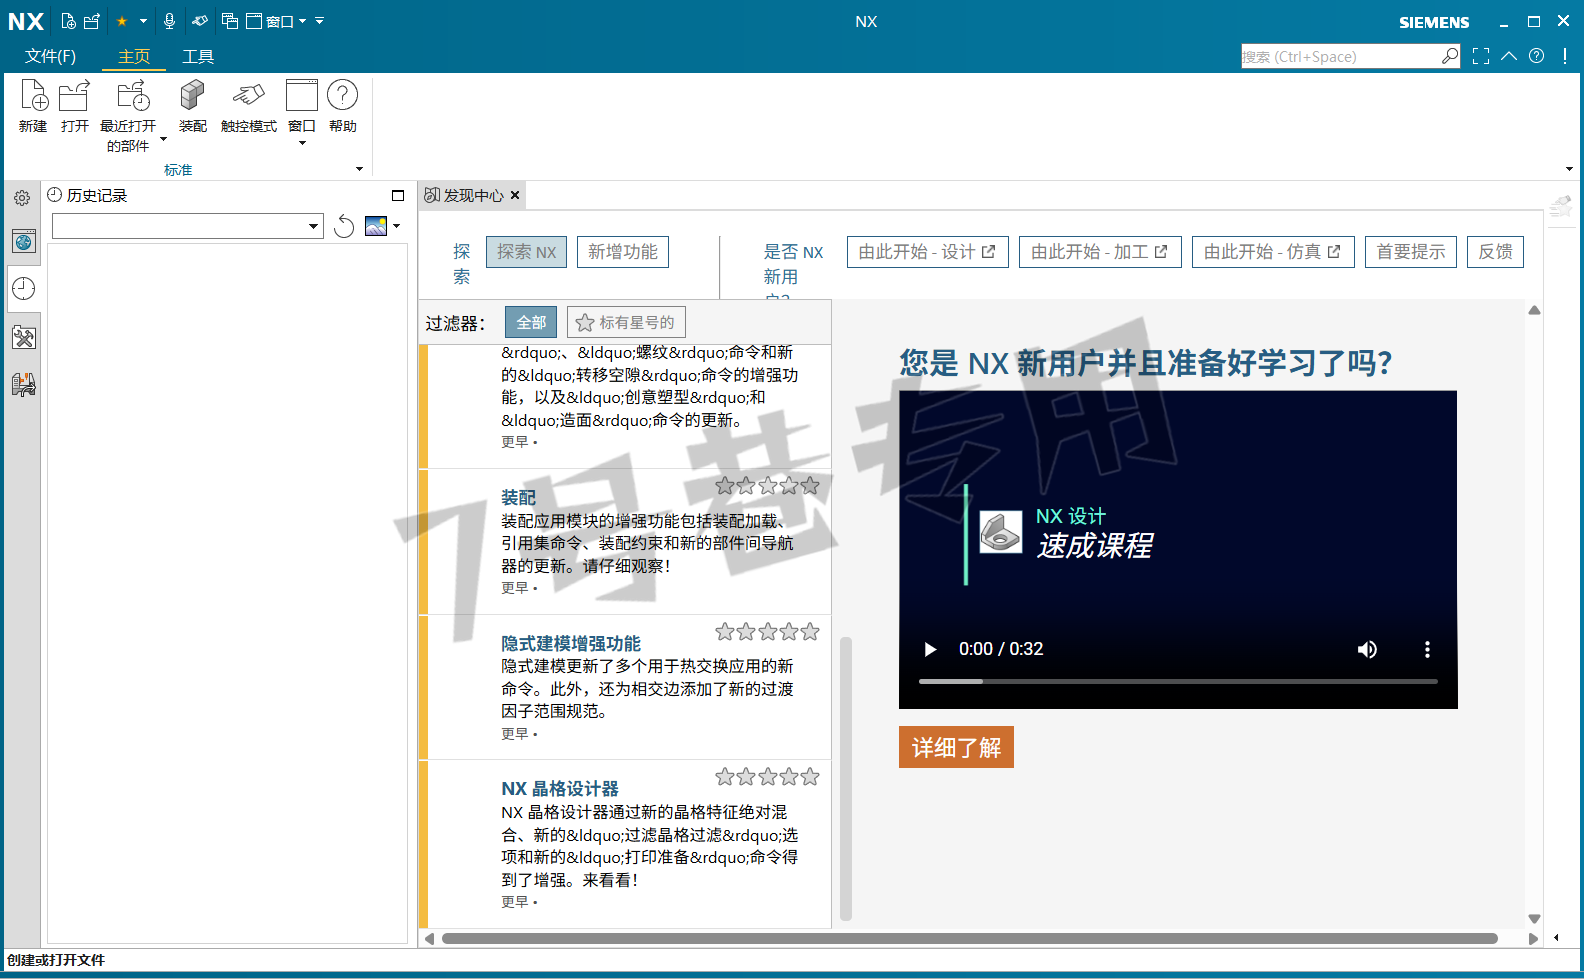
Task: Click the microphone voice command icon
Action: pos(169,21)
